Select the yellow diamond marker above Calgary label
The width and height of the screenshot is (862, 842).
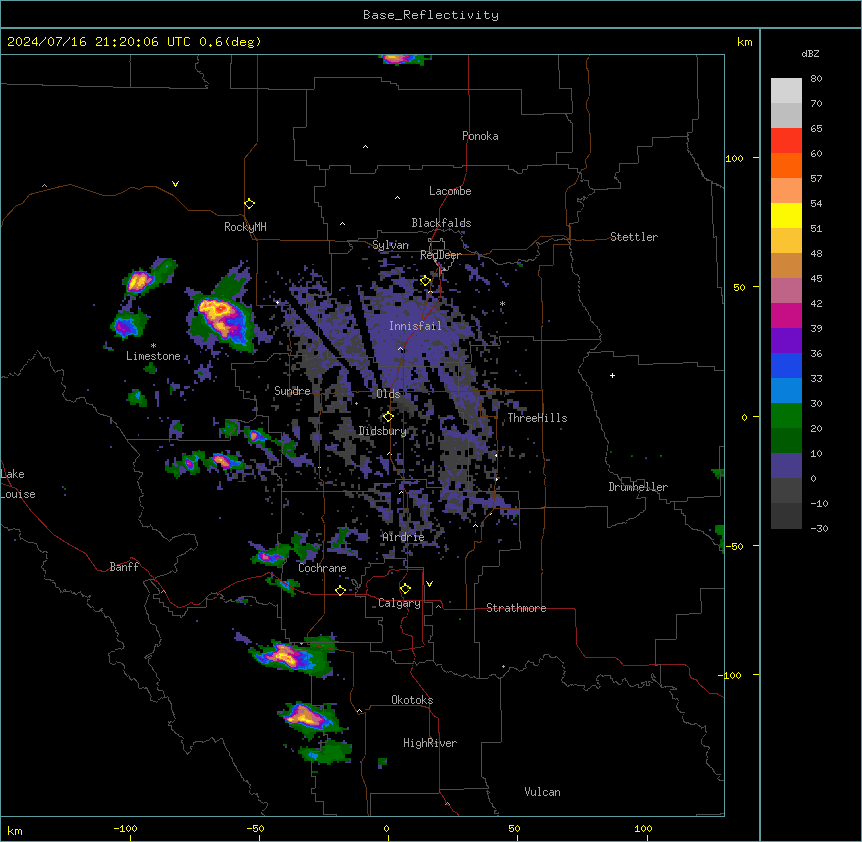405,589
